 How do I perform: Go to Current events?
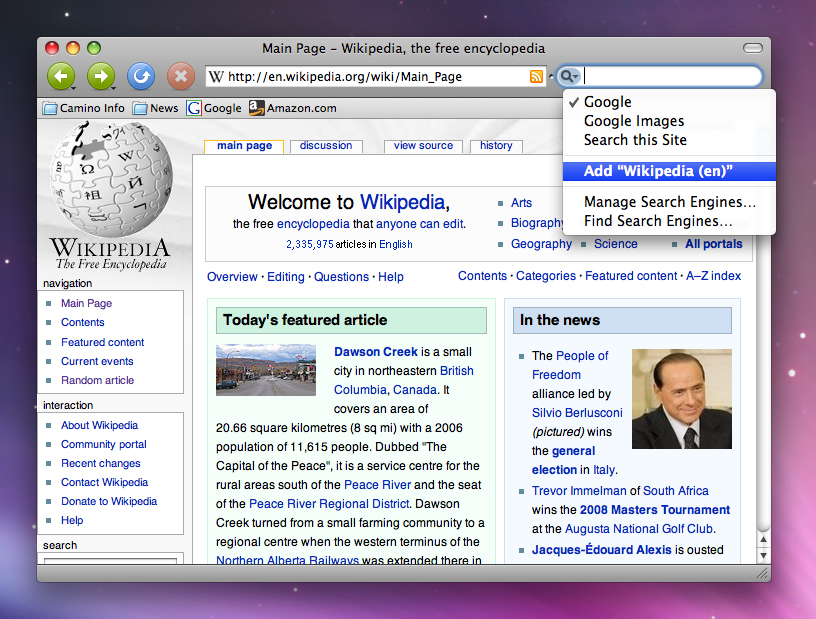(x=97, y=361)
